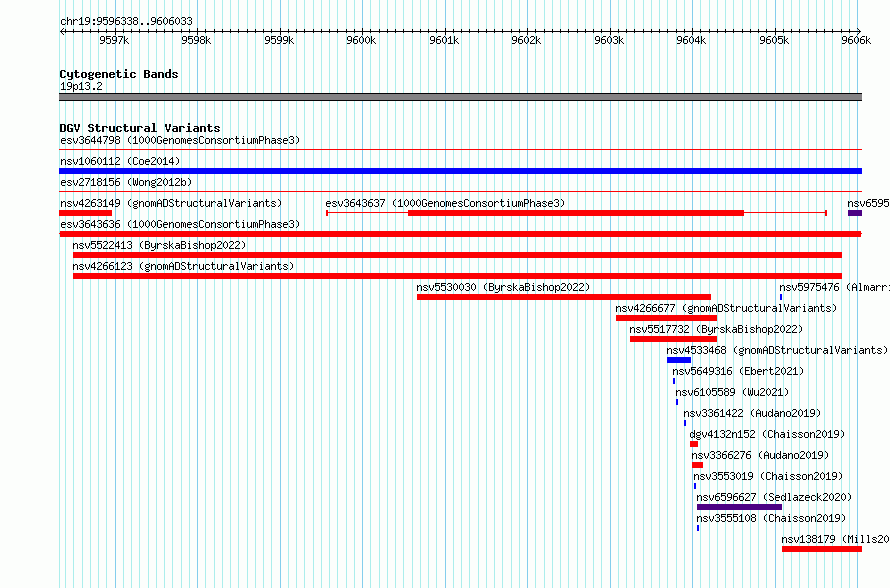Open variant esv2718156 (Wong2012b) label

pos(126,182)
